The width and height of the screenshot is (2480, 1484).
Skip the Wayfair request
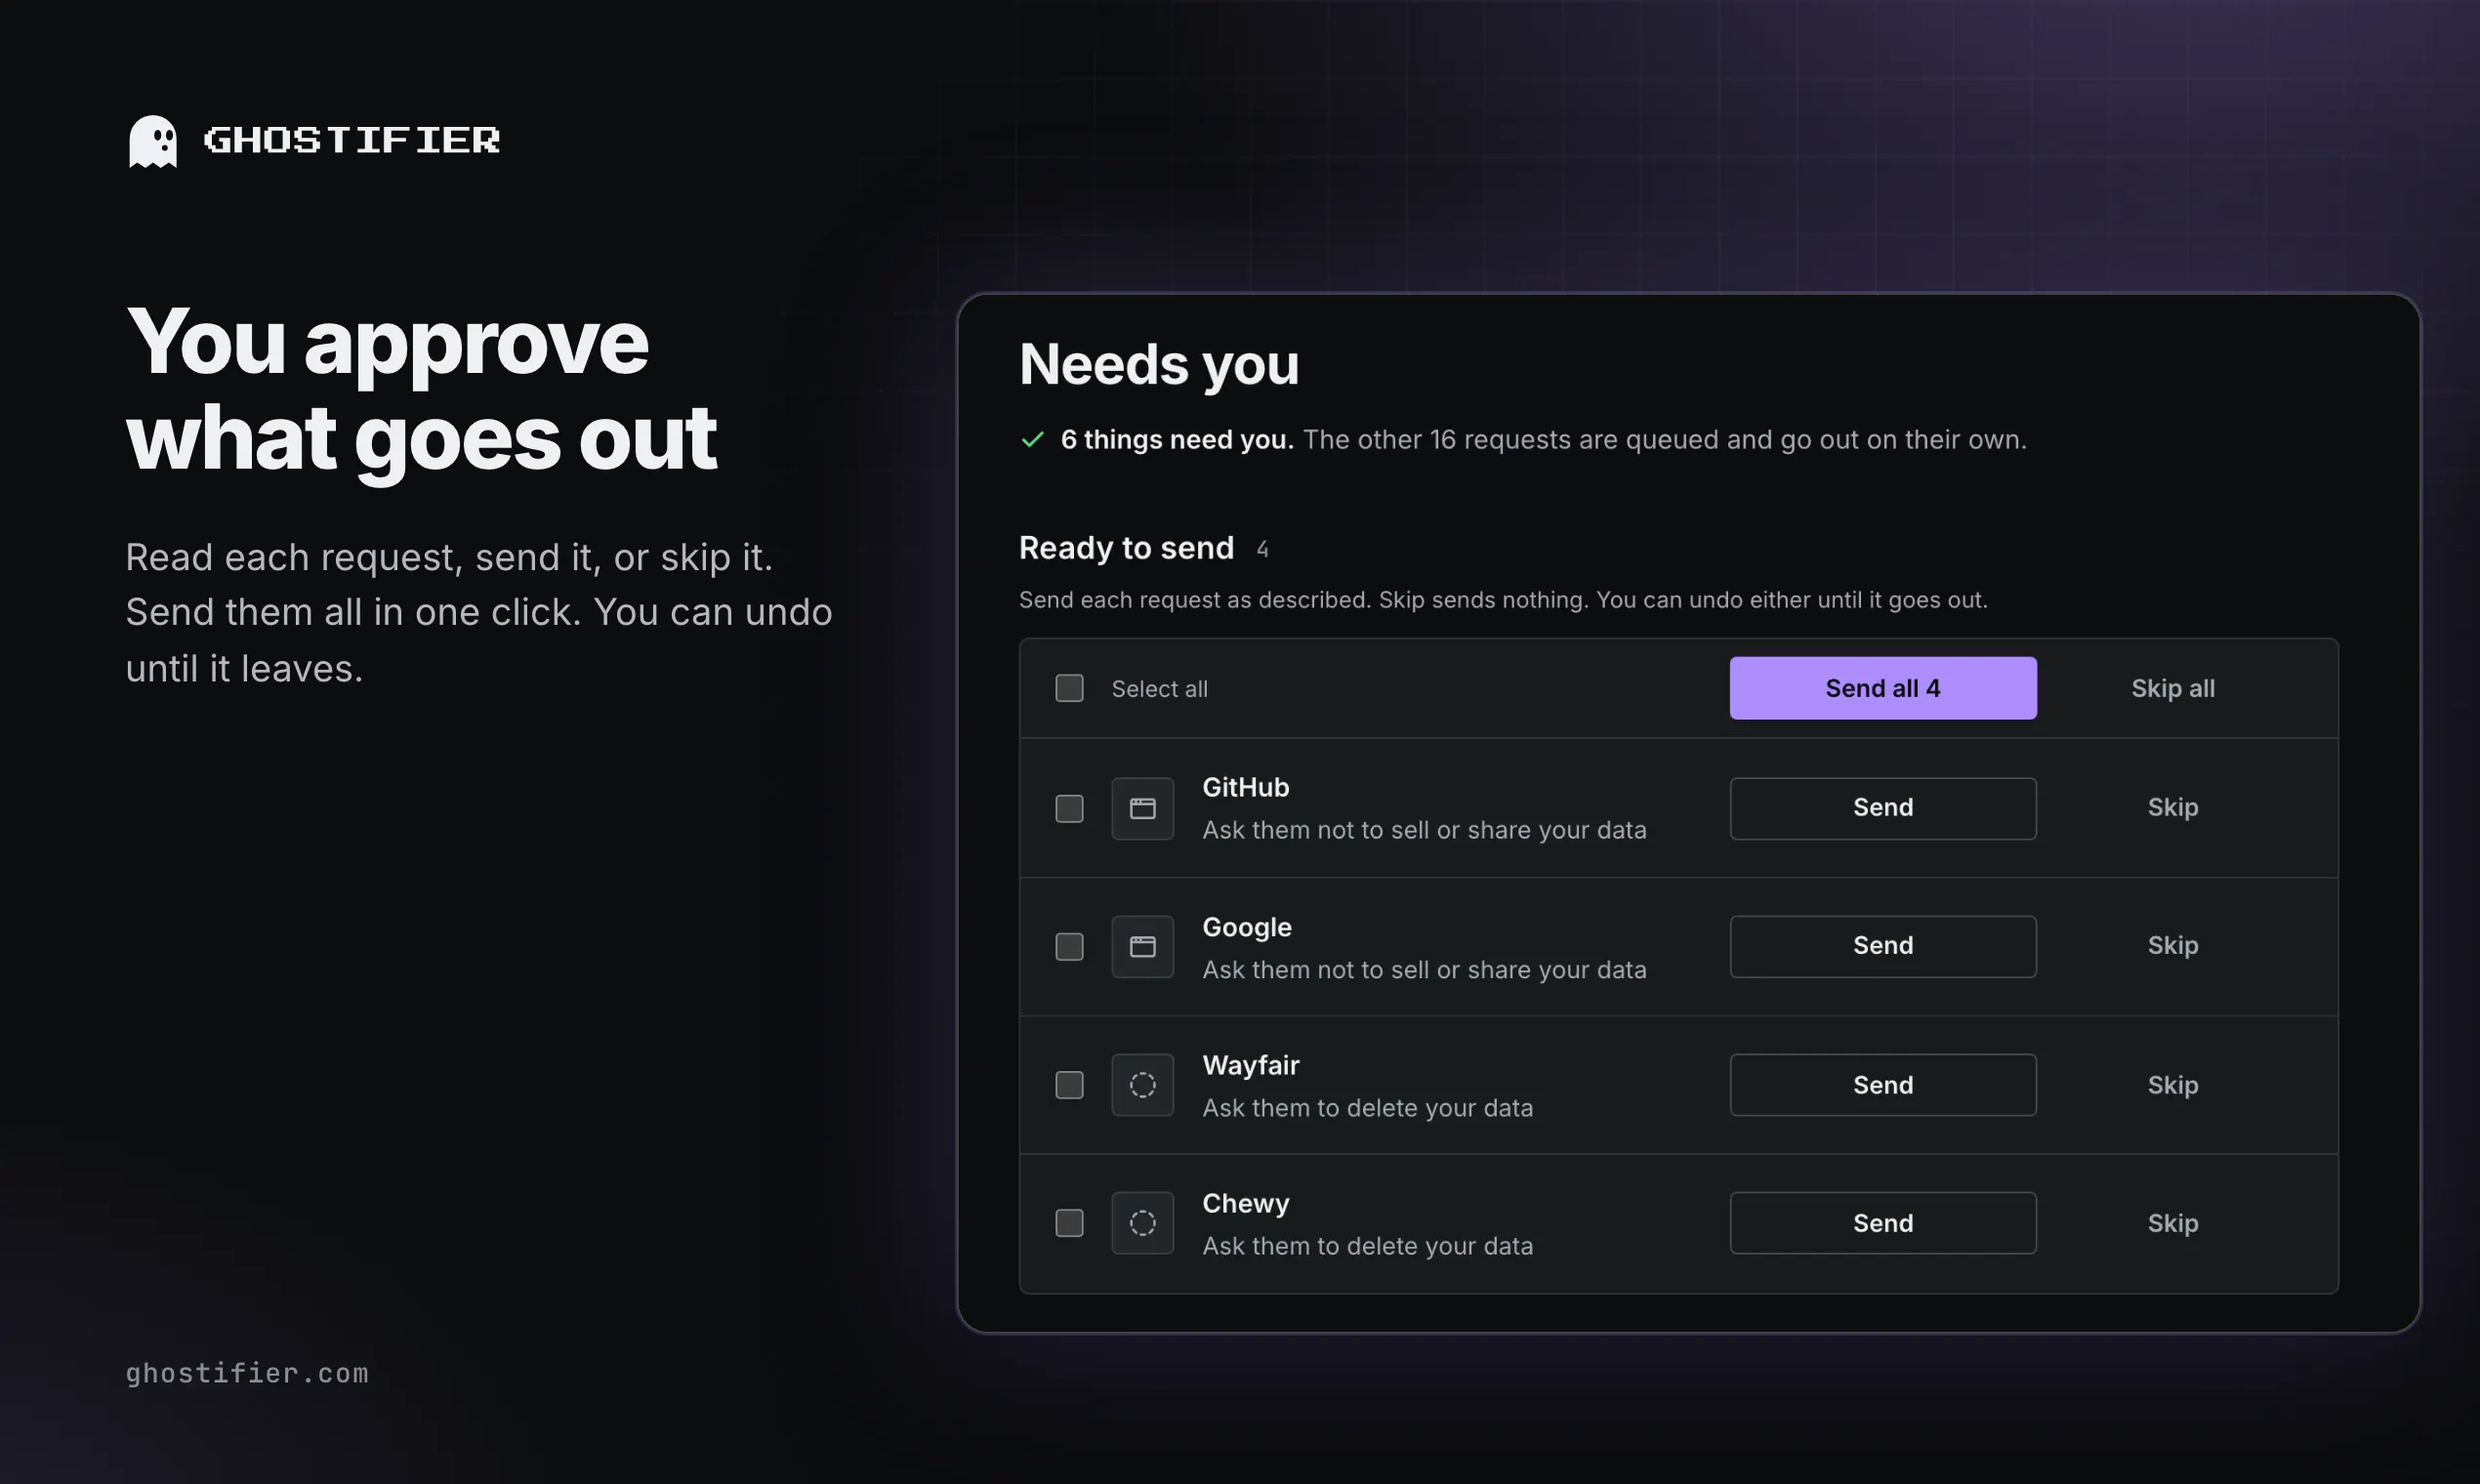(2172, 1085)
